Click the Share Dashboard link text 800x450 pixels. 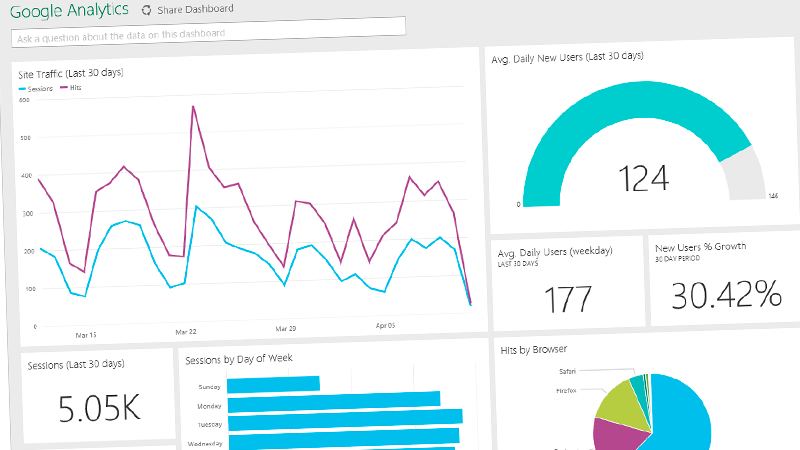[195, 10]
